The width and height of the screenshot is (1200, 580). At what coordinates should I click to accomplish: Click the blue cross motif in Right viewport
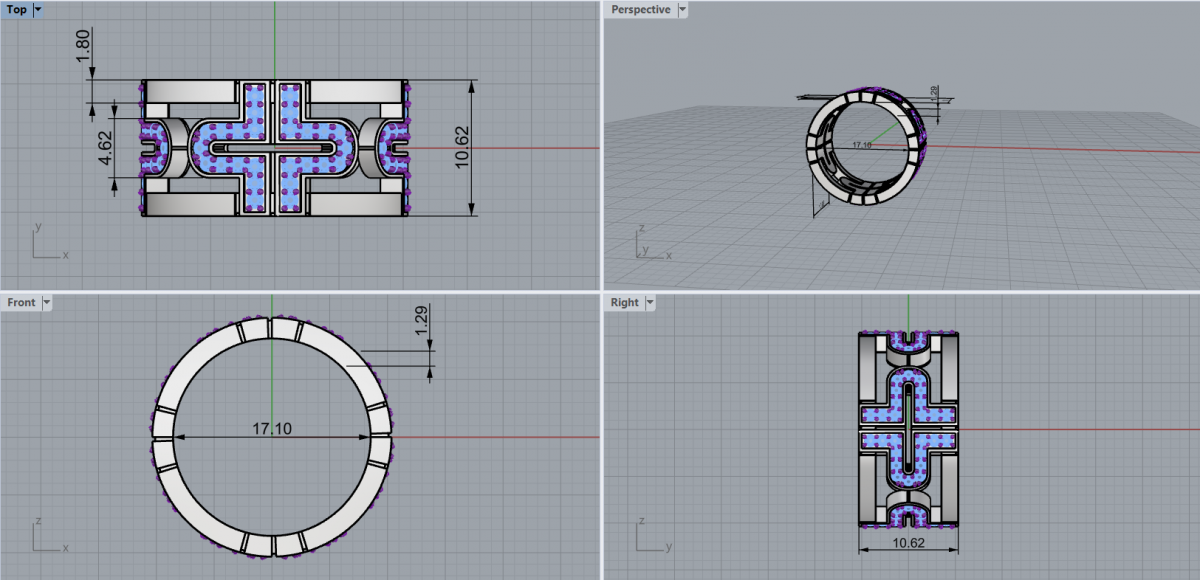coord(908,427)
